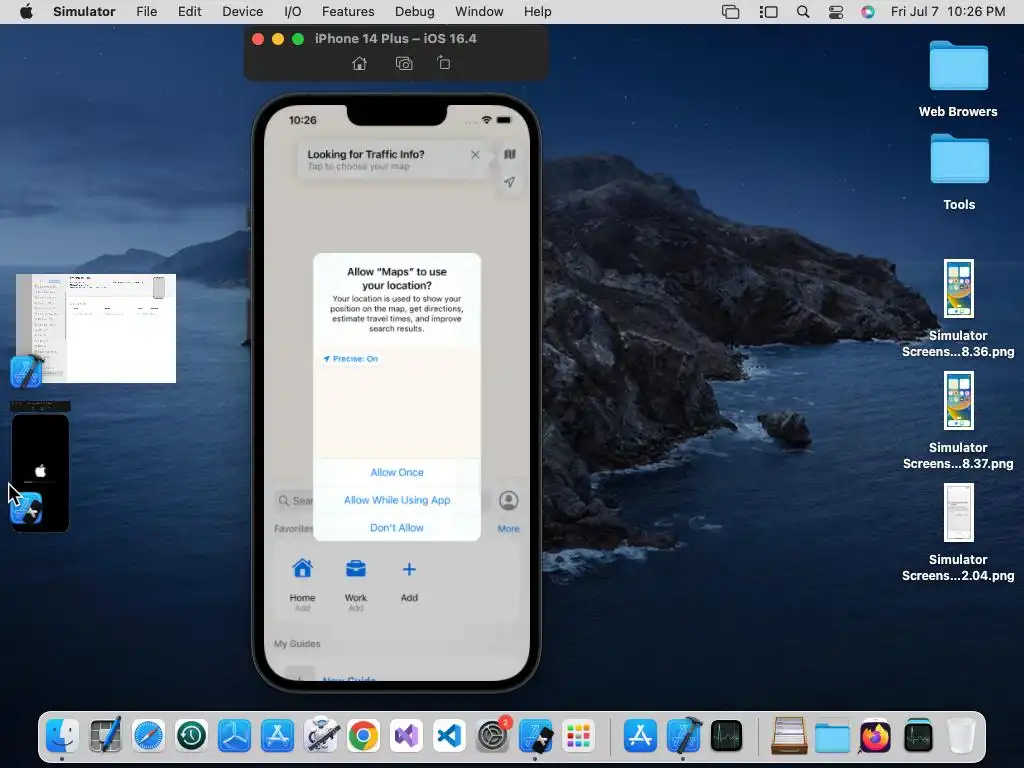Tap the Maps profile account icon
Screen dimensions: 1024x768
509,500
